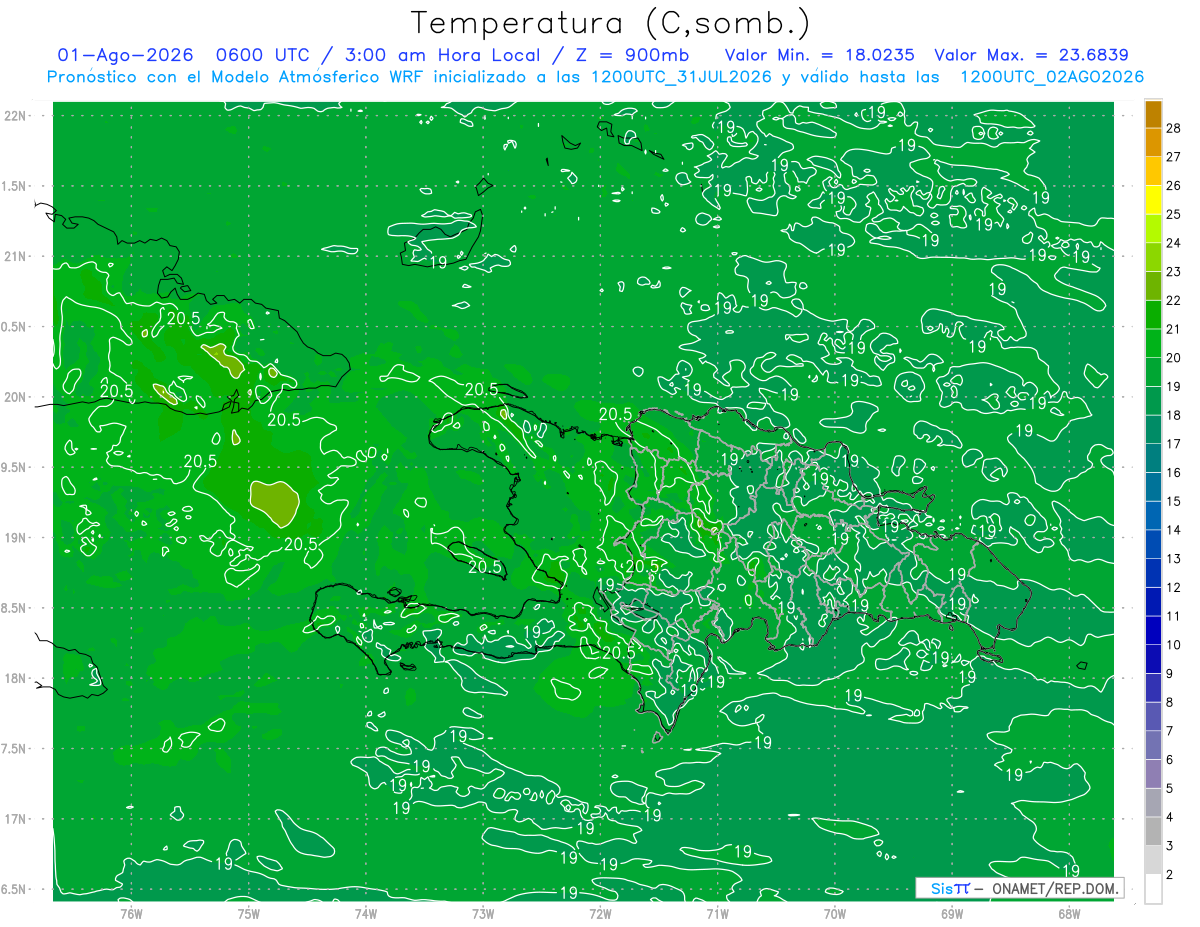Click legend value 12
The height and width of the screenshot is (927, 1200).
[1174, 587]
